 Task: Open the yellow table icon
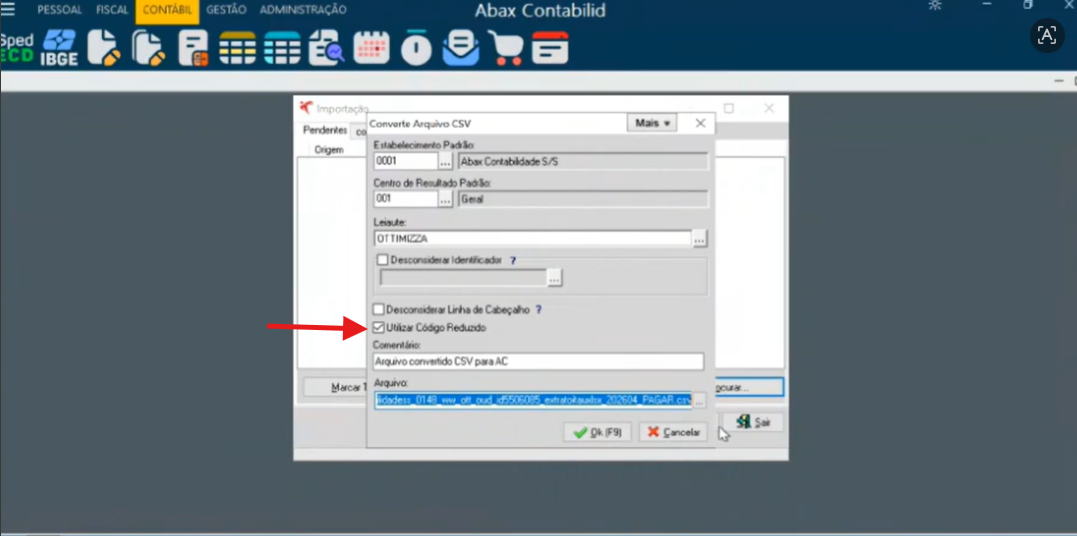pos(238,48)
